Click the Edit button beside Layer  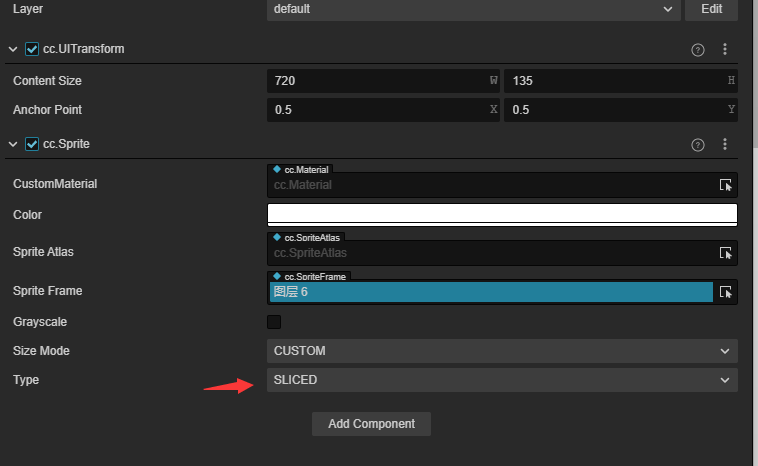point(711,9)
